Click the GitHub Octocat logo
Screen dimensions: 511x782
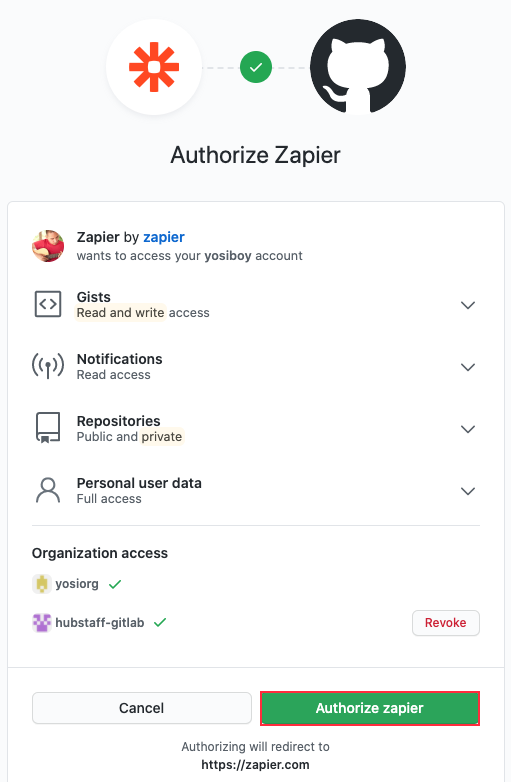[358, 67]
